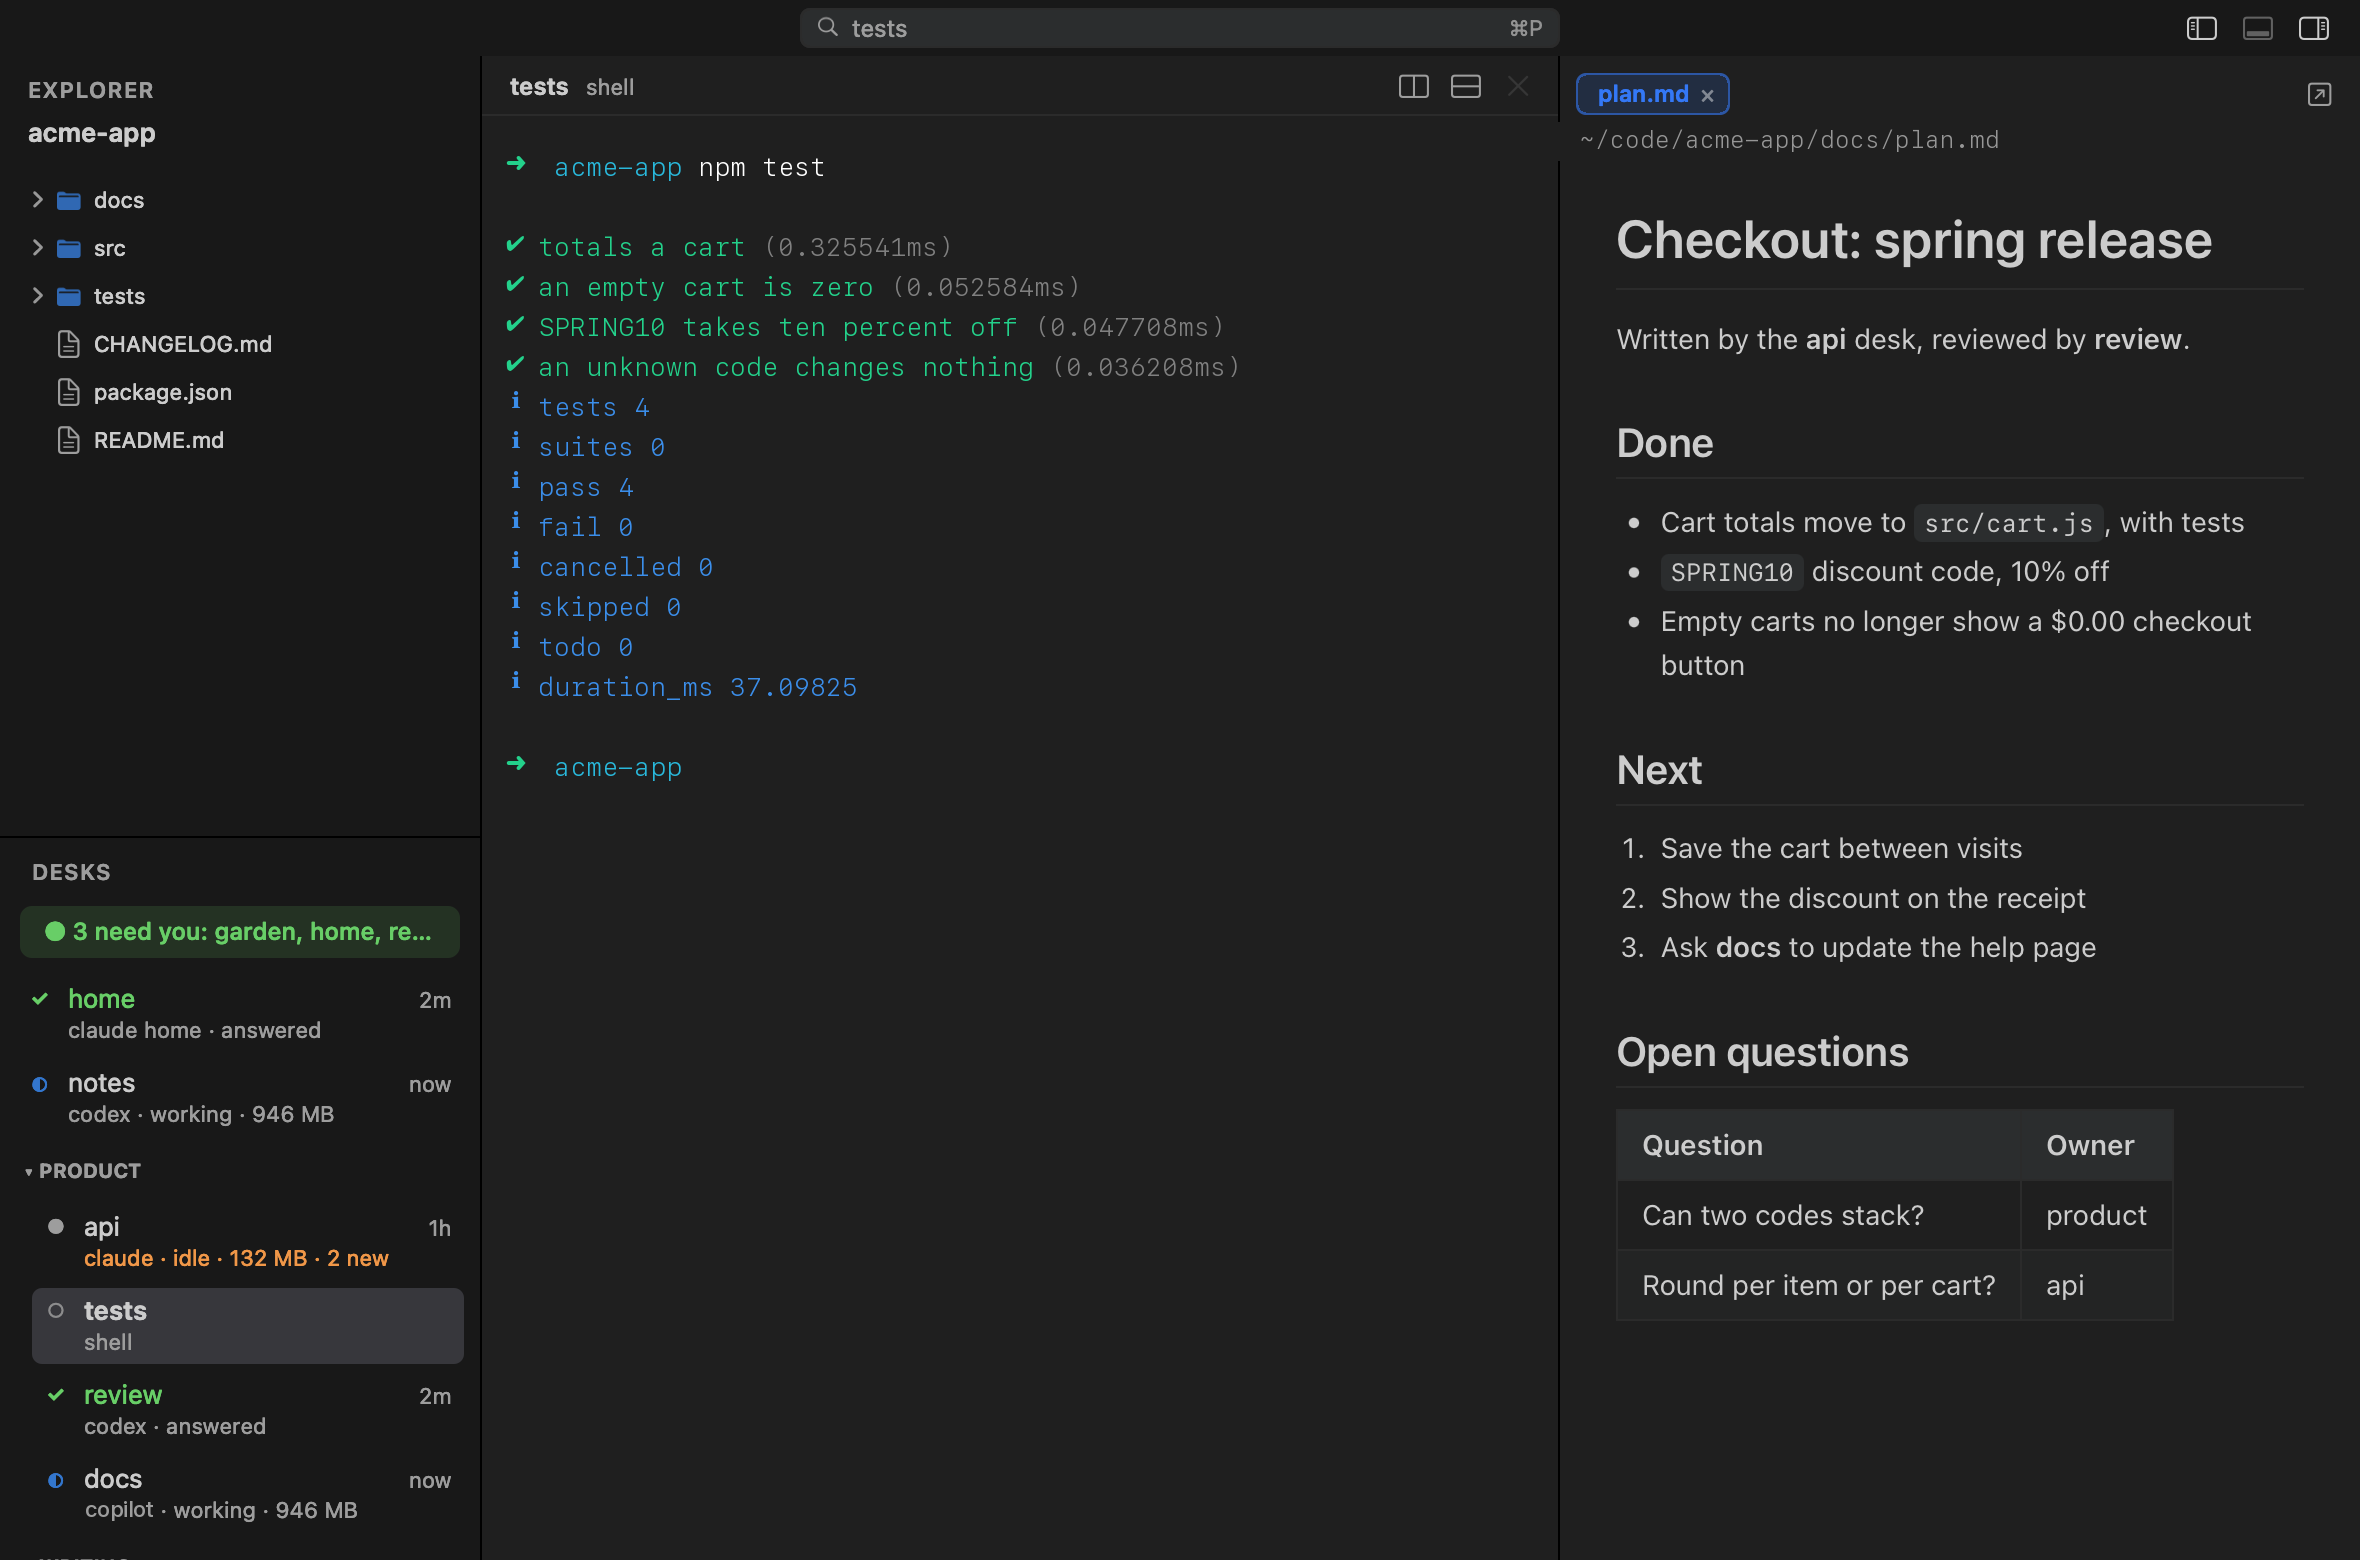2360x1560 pixels.
Task: Select the src folder icon
Action: [69, 248]
